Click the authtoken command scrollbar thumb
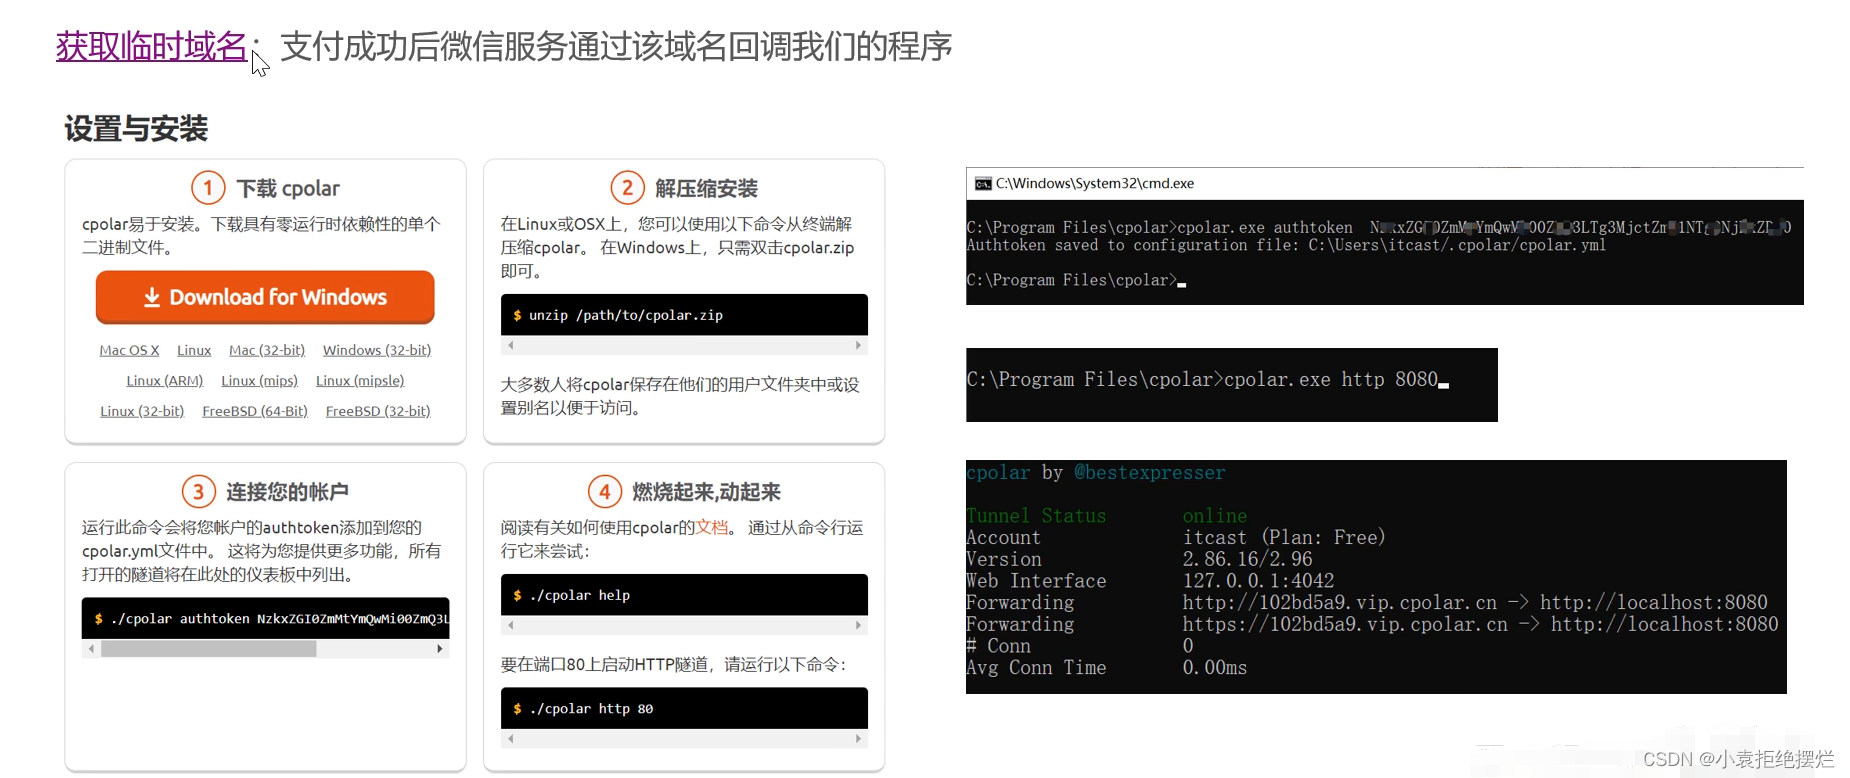 (209, 649)
